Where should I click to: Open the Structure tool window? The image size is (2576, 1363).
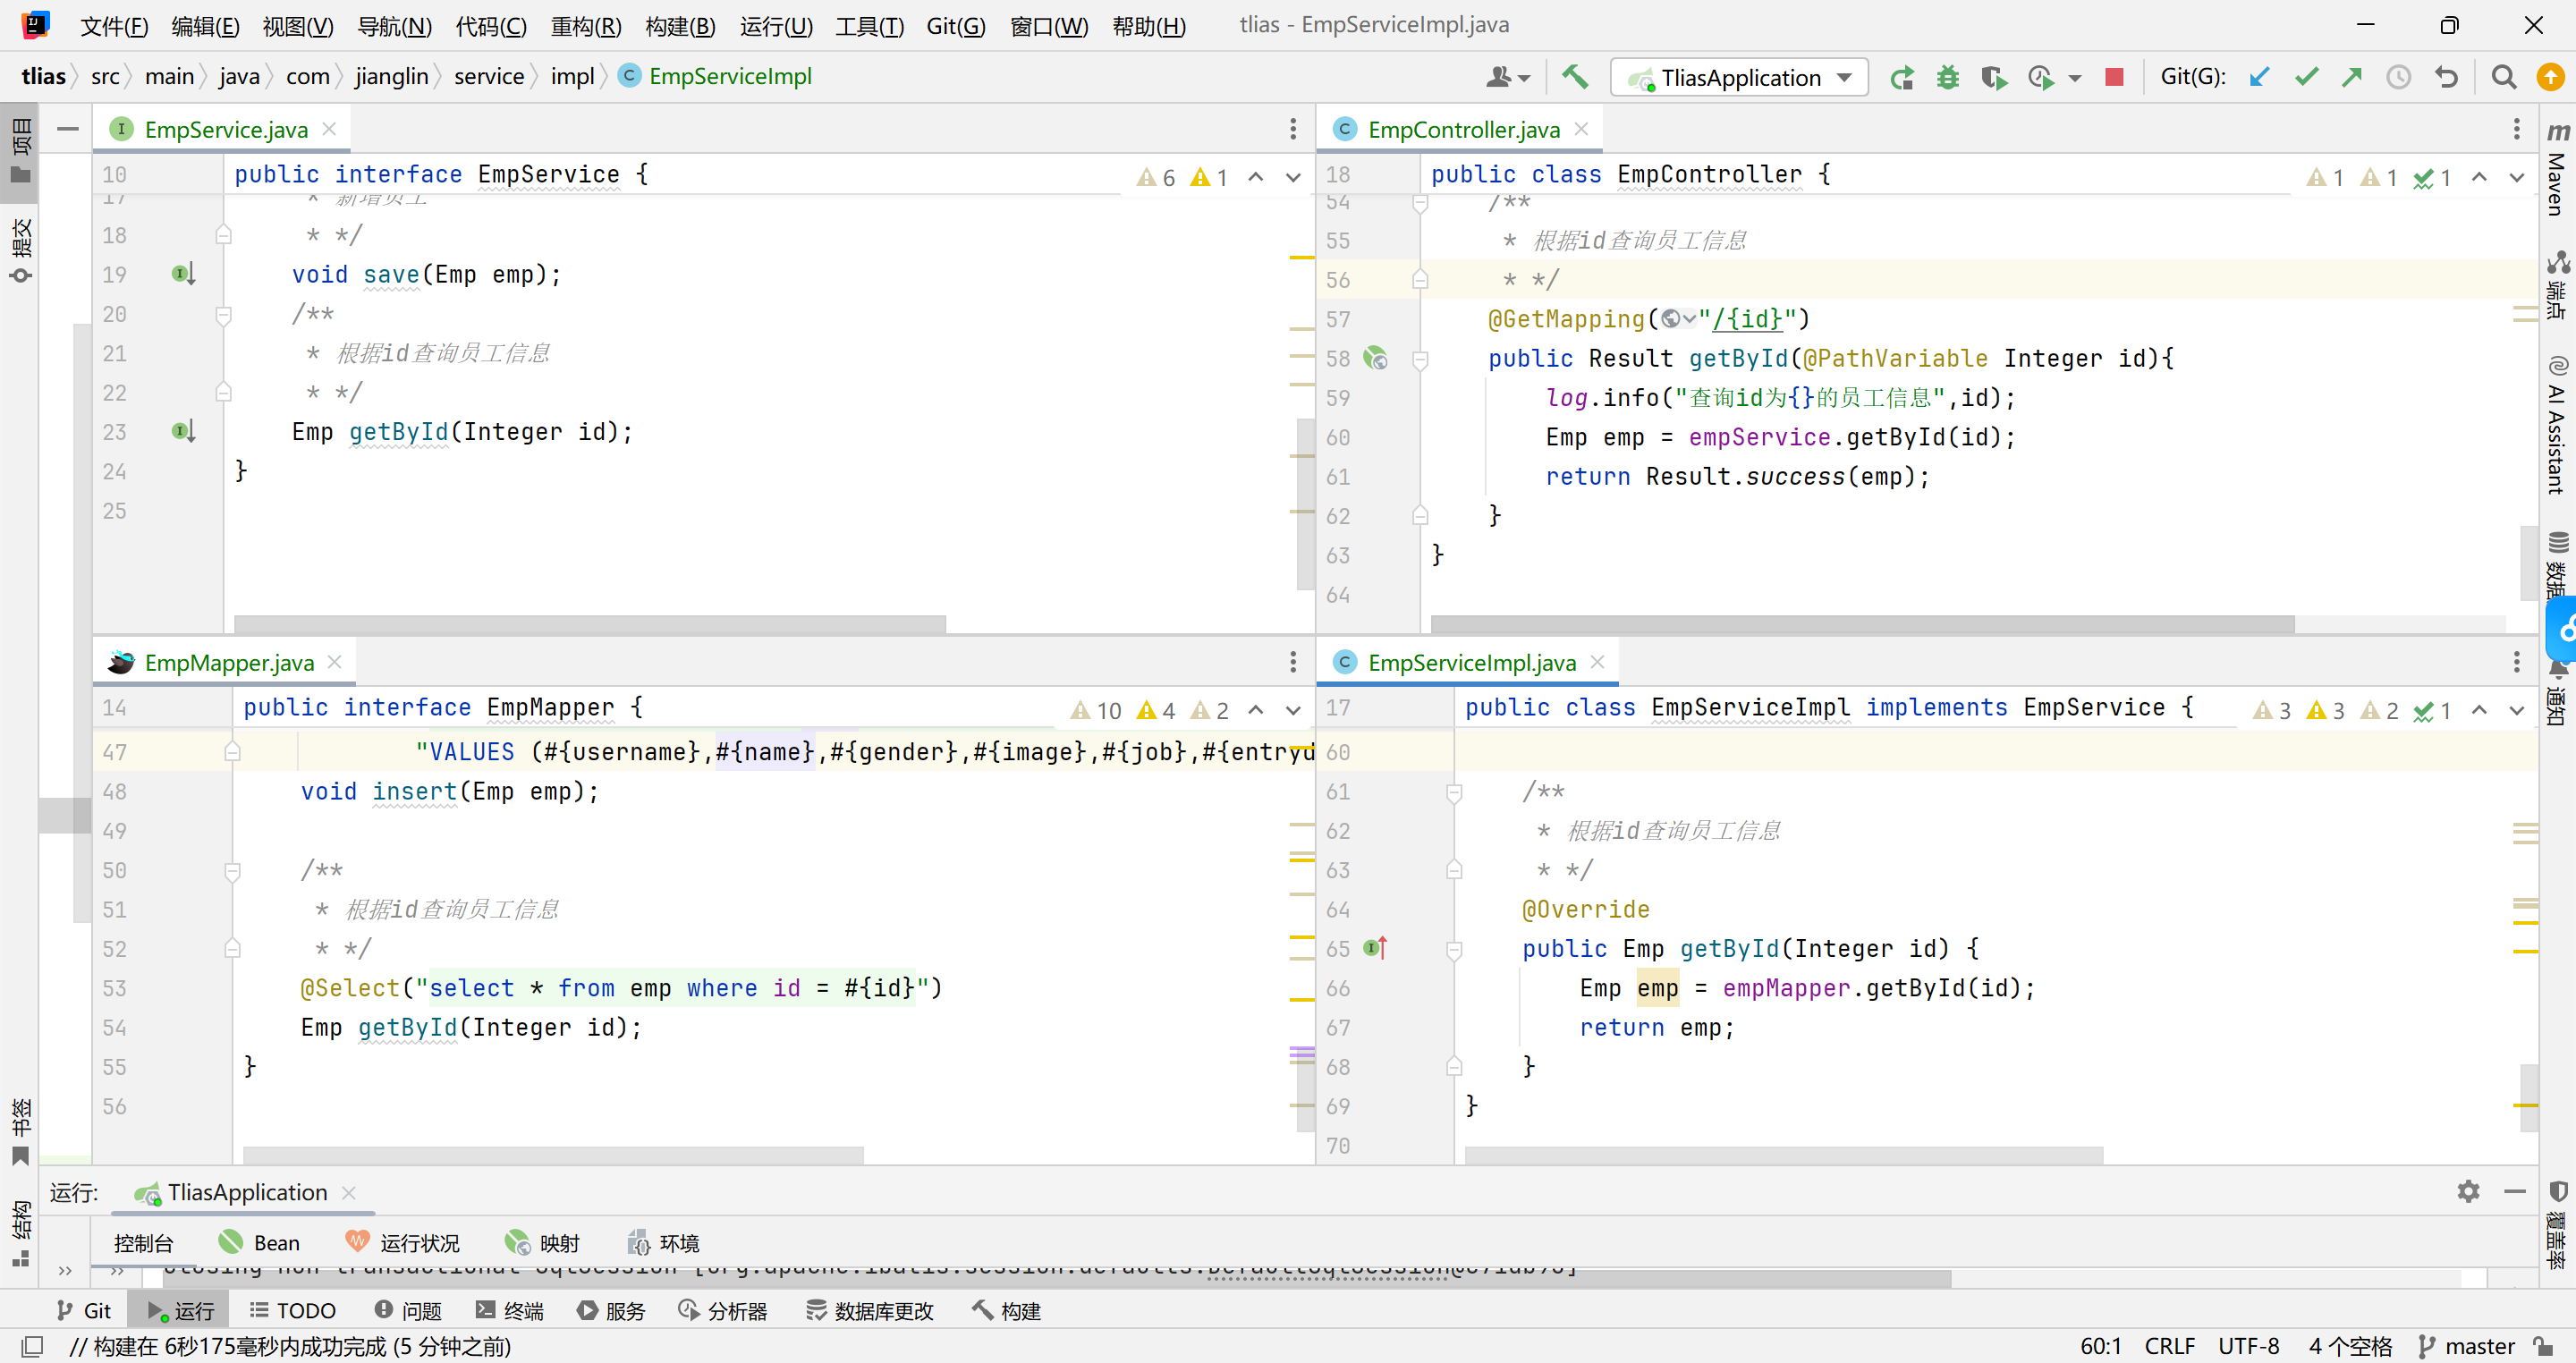(21, 1234)
